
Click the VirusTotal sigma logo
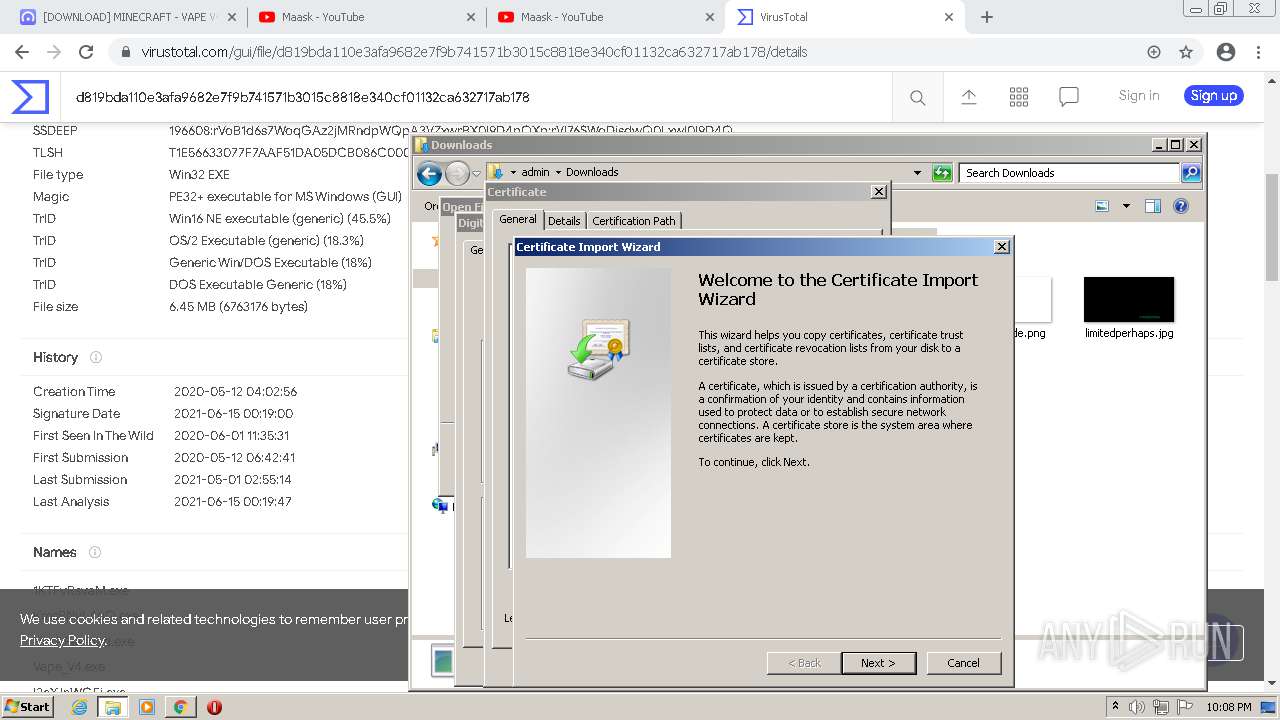(30, 97)
